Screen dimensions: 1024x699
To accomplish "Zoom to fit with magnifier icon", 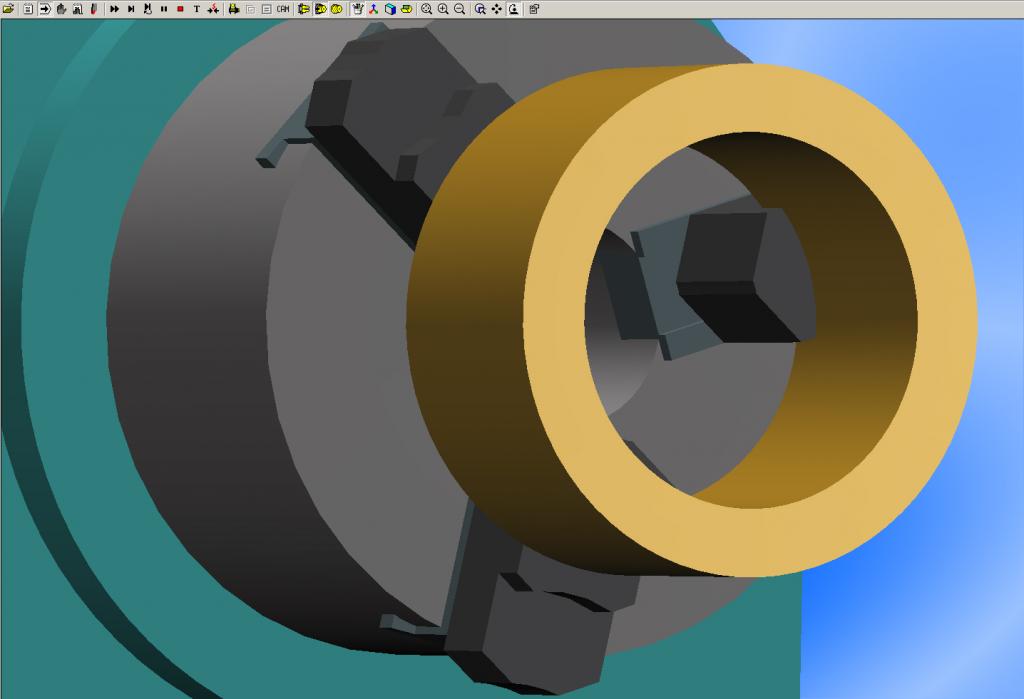I will (426, 9).
